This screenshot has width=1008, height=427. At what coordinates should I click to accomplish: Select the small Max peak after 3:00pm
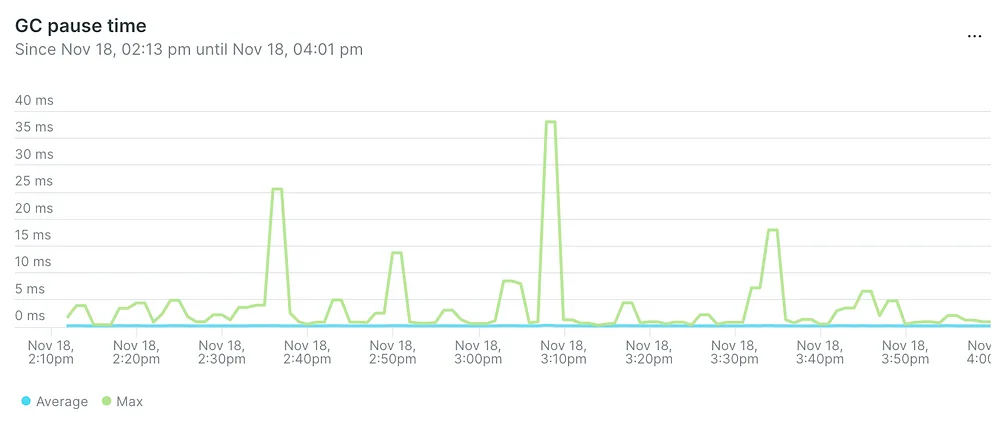(x=510, y=281)
